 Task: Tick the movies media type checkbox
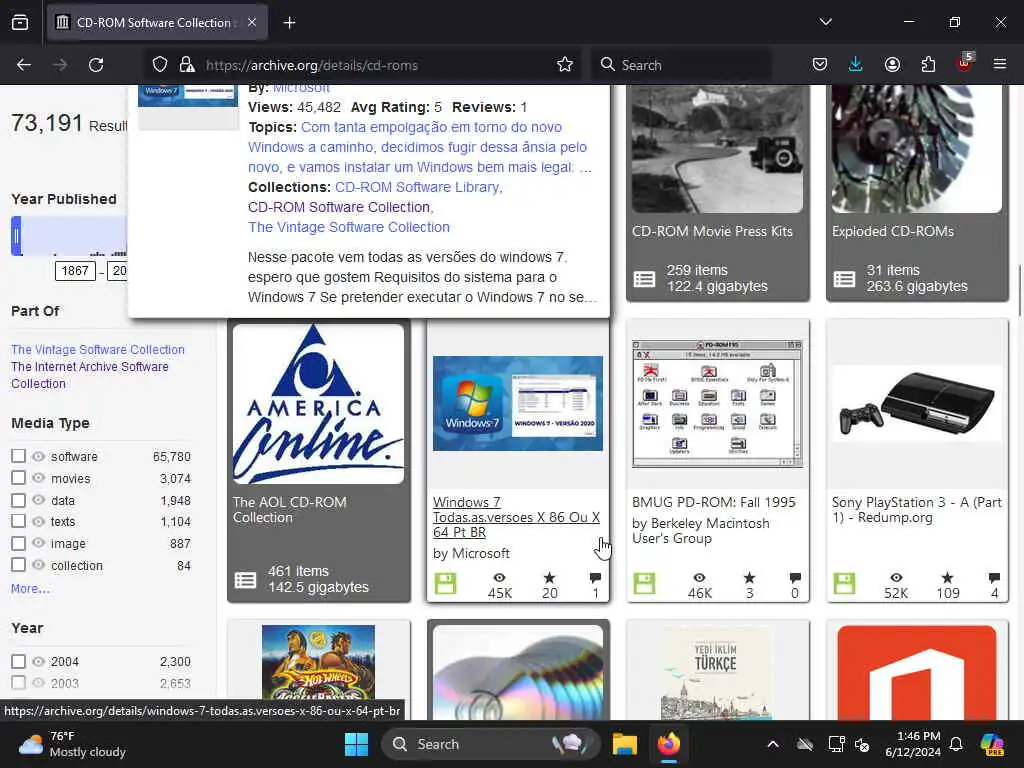click(x=18, y=478)
